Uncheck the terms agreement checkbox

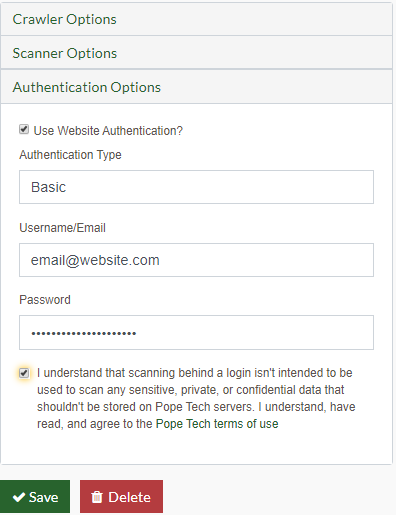click(x=24, y=373)
